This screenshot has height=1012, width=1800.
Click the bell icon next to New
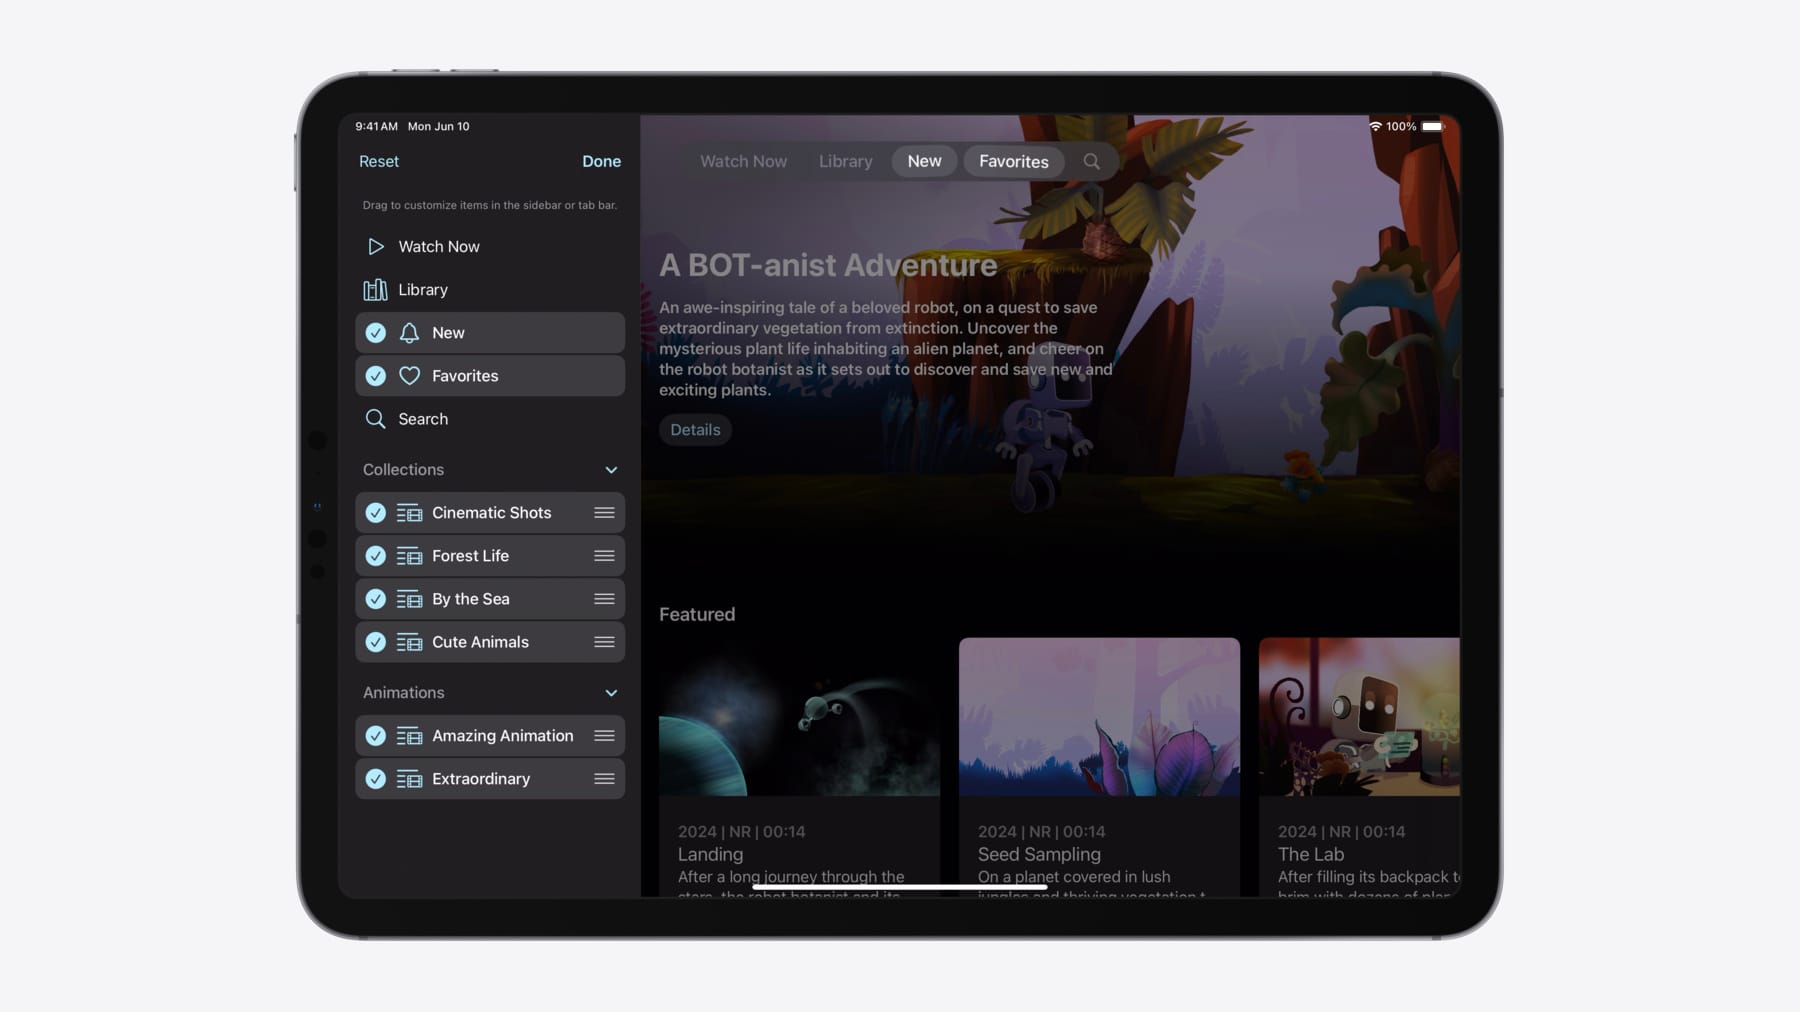coord(409,333)
